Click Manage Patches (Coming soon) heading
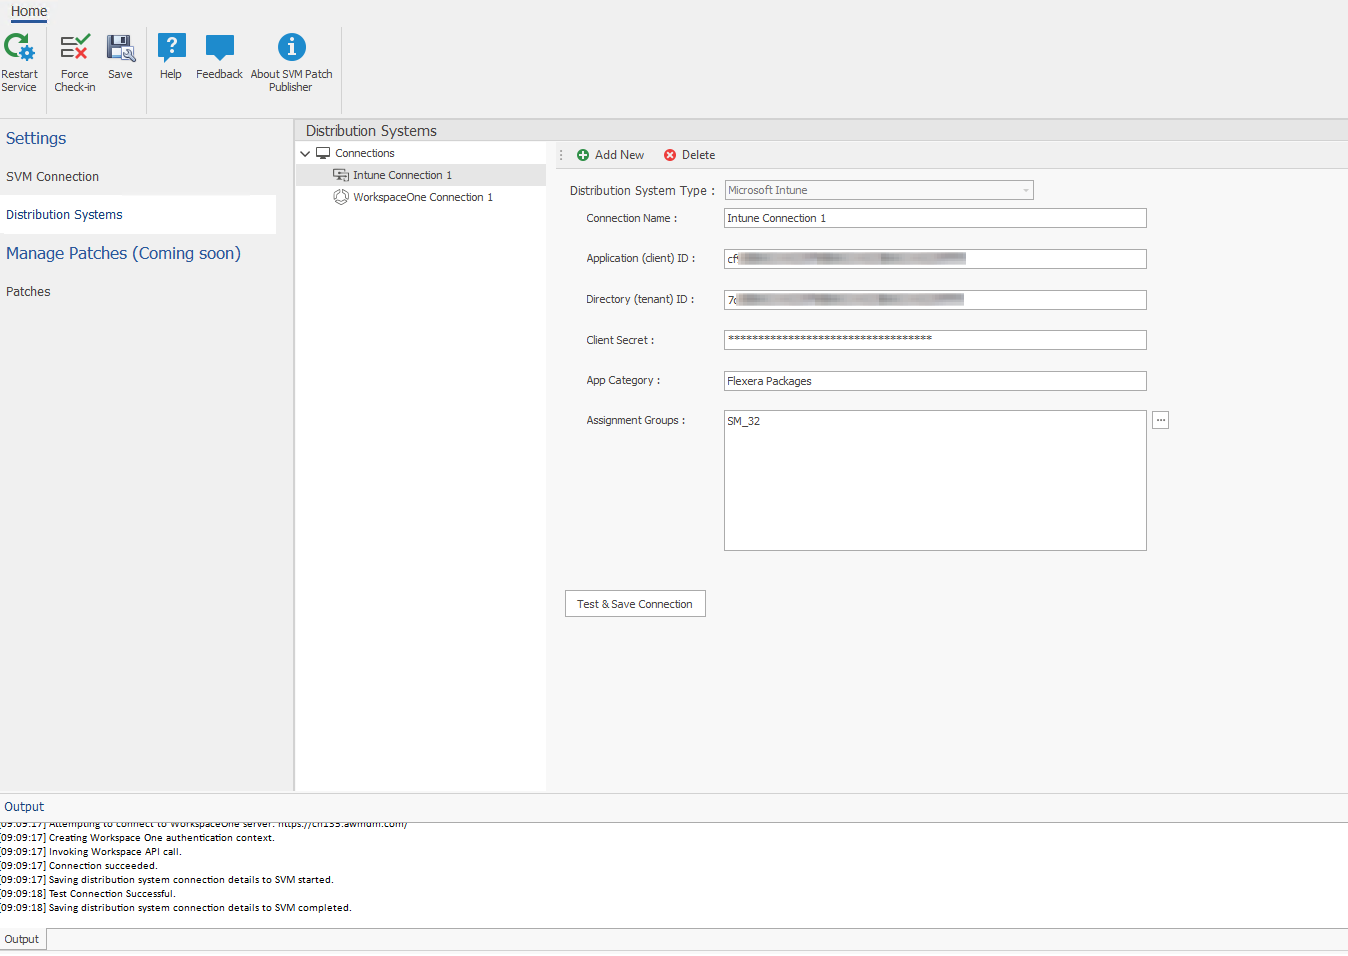The image size is (1348, 956). point(123,253)
